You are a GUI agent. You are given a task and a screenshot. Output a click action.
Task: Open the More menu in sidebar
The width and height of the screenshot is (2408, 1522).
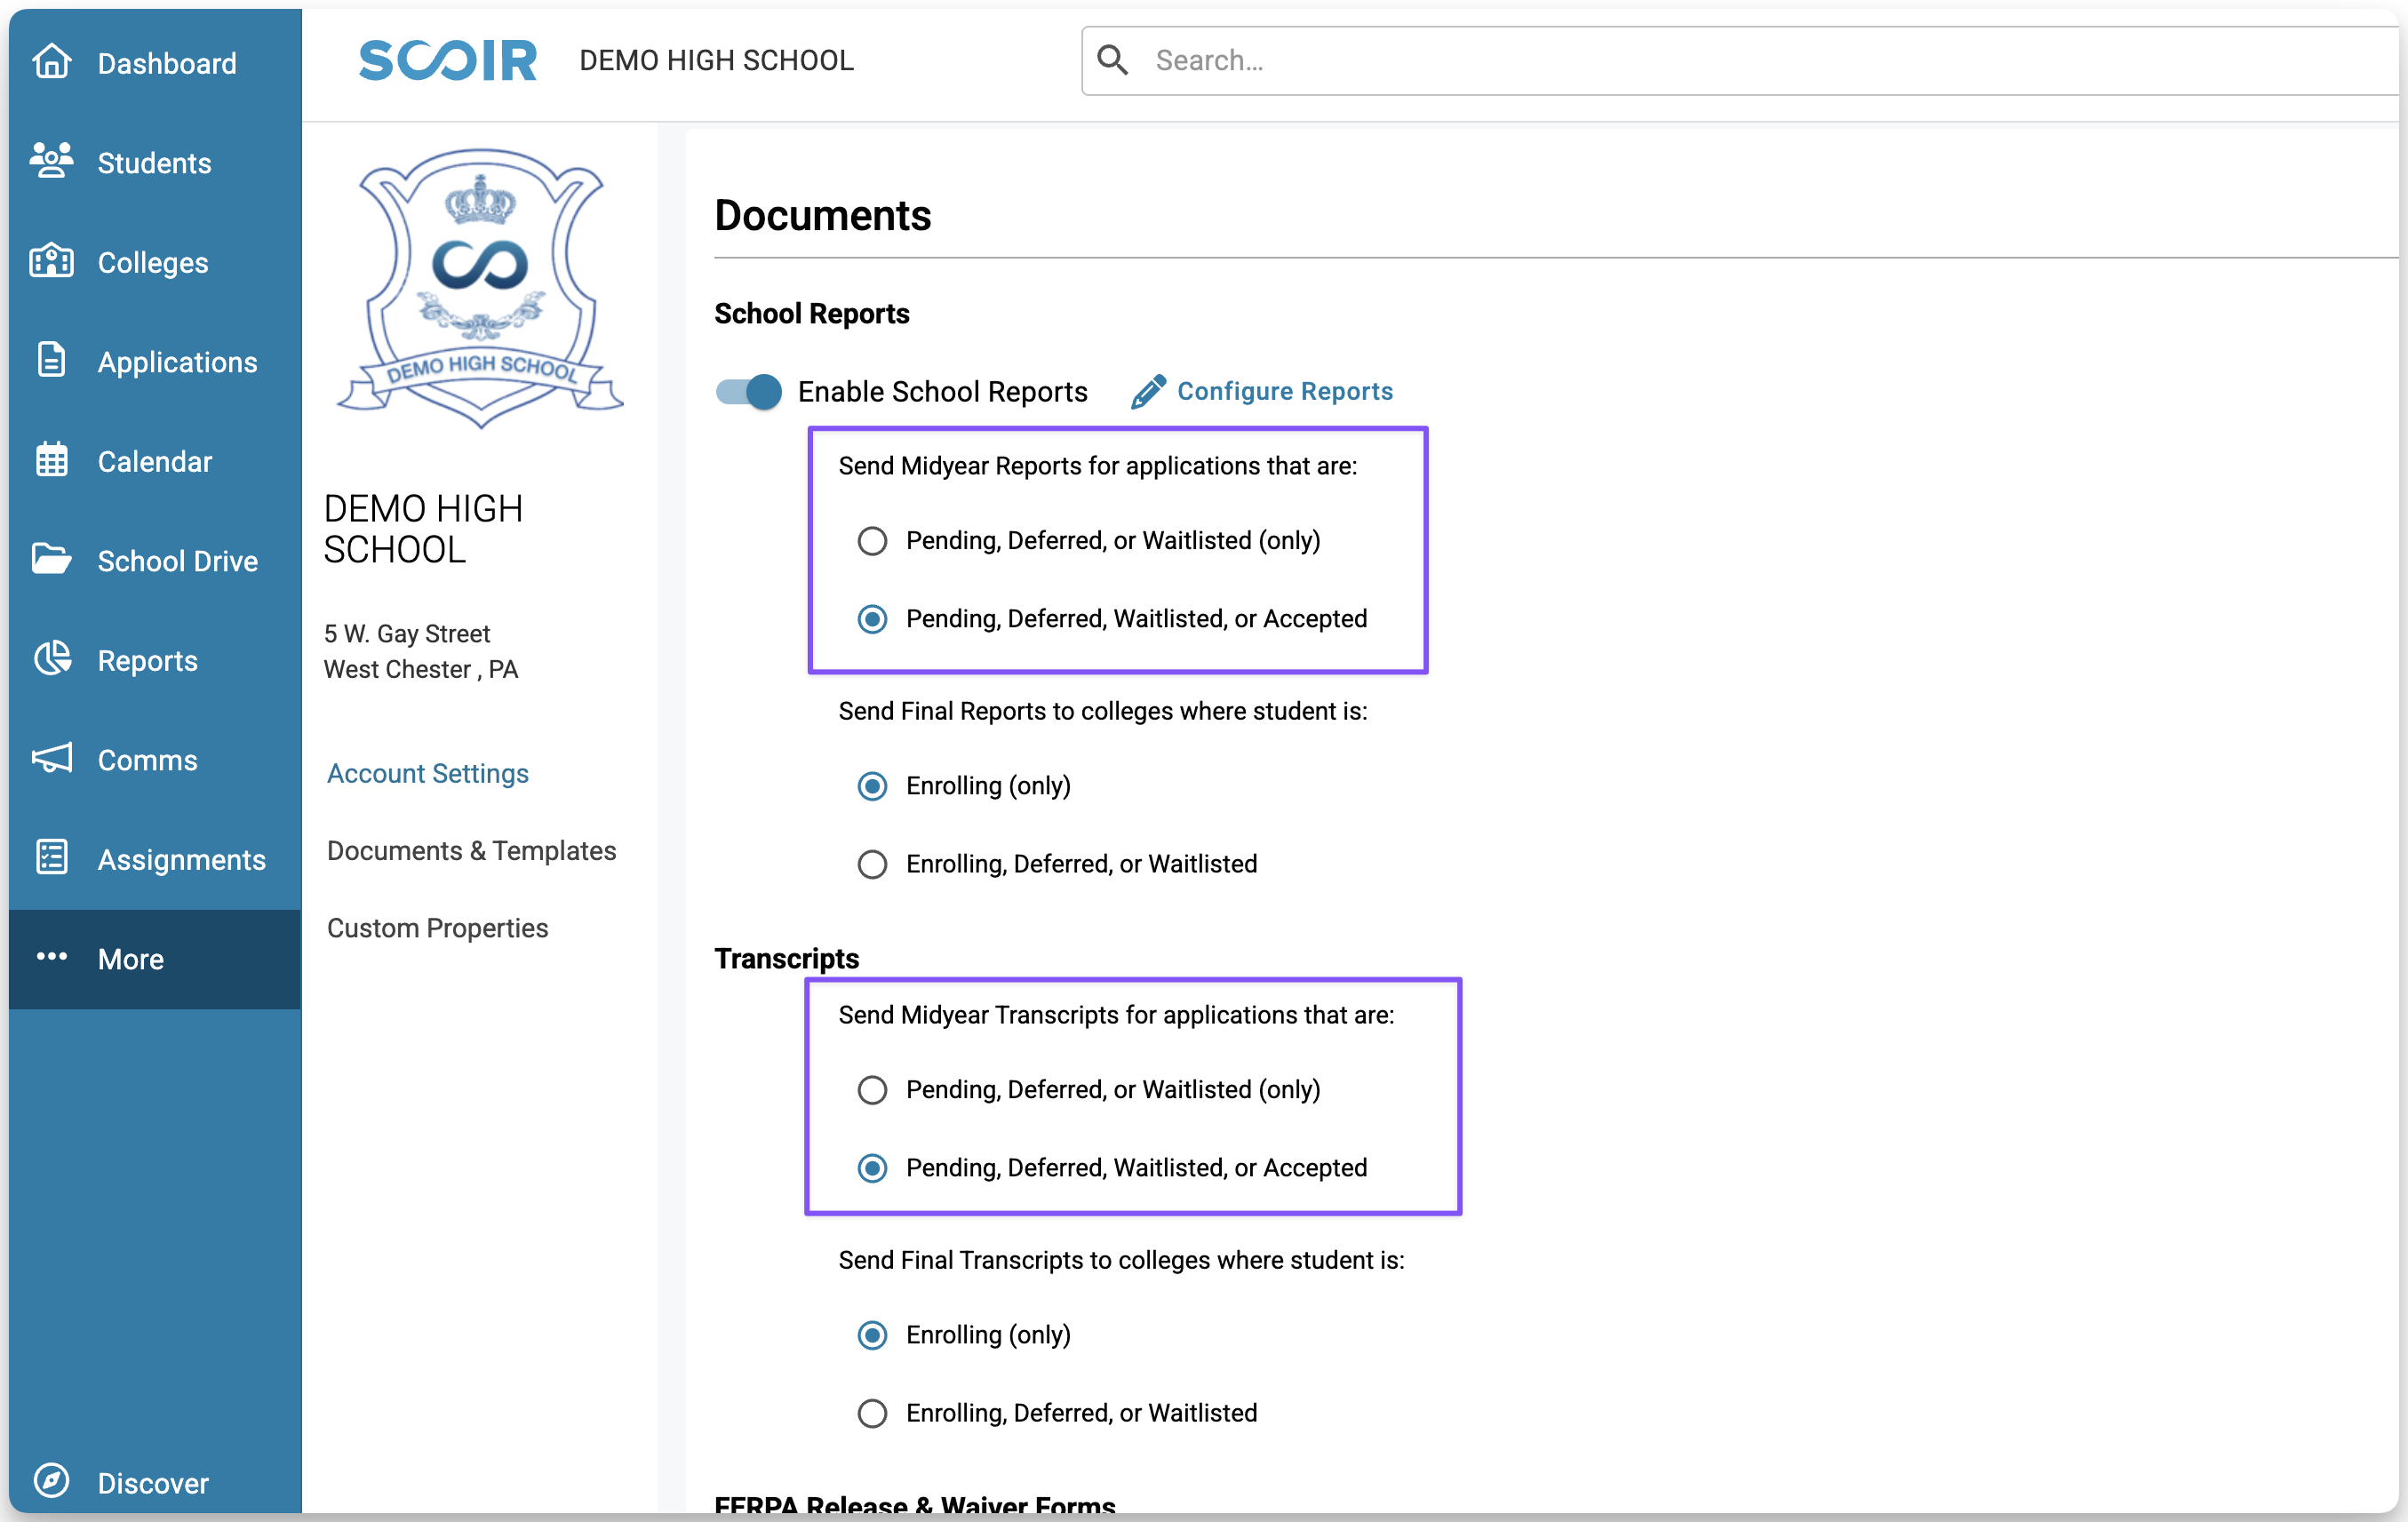[130, 959]
